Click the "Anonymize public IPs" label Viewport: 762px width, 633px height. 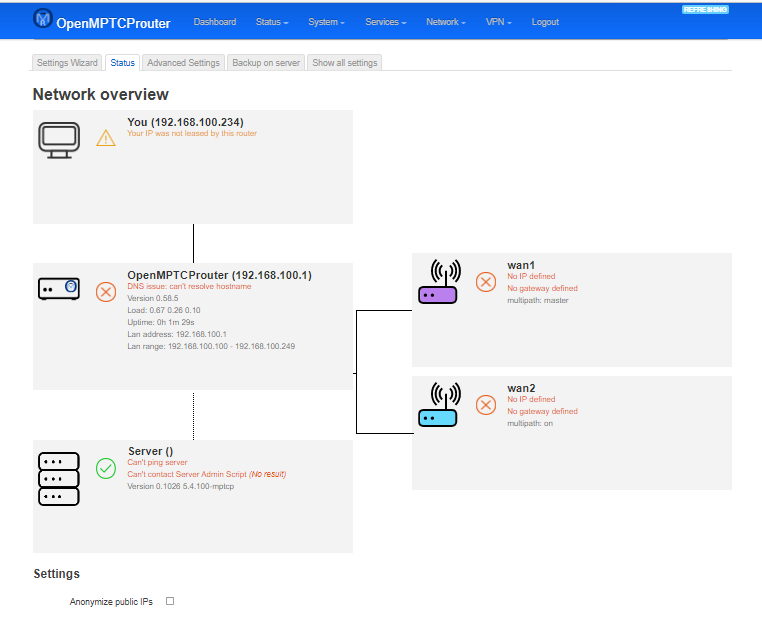pyautogui.click(x=111, y=601)
